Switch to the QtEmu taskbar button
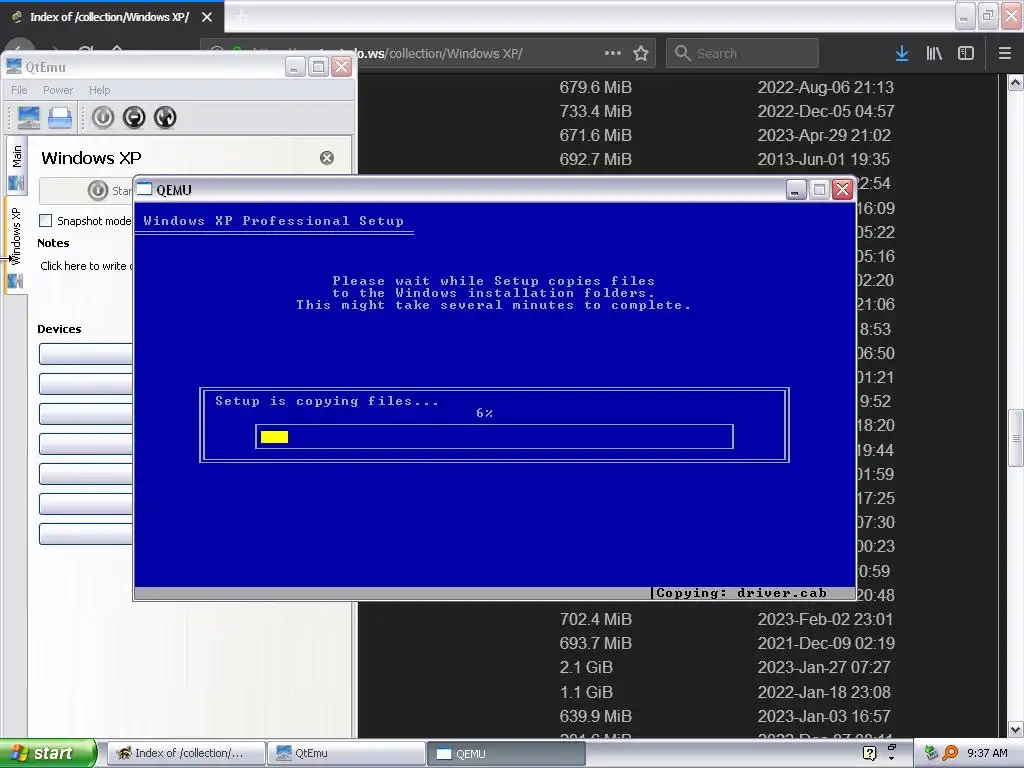 345,753
